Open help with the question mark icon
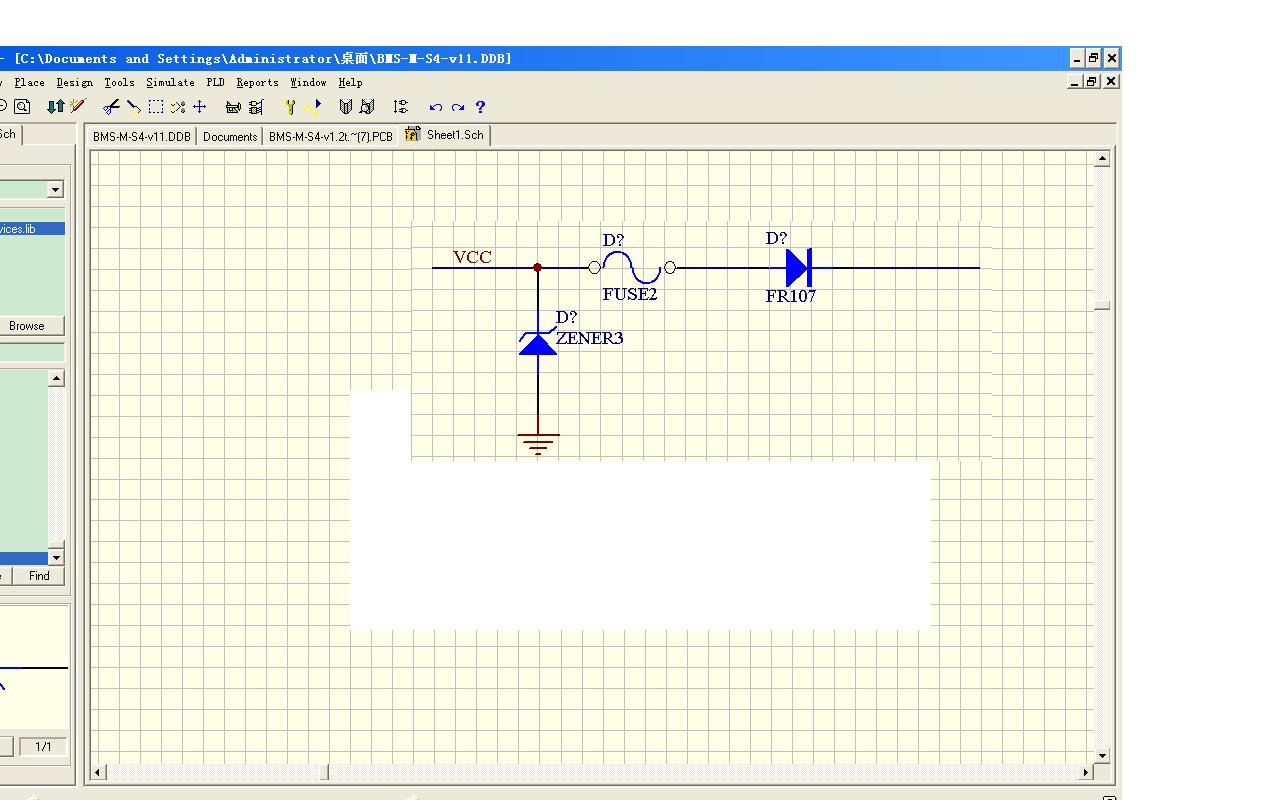 pyautogui.click(x=480, y=107)
